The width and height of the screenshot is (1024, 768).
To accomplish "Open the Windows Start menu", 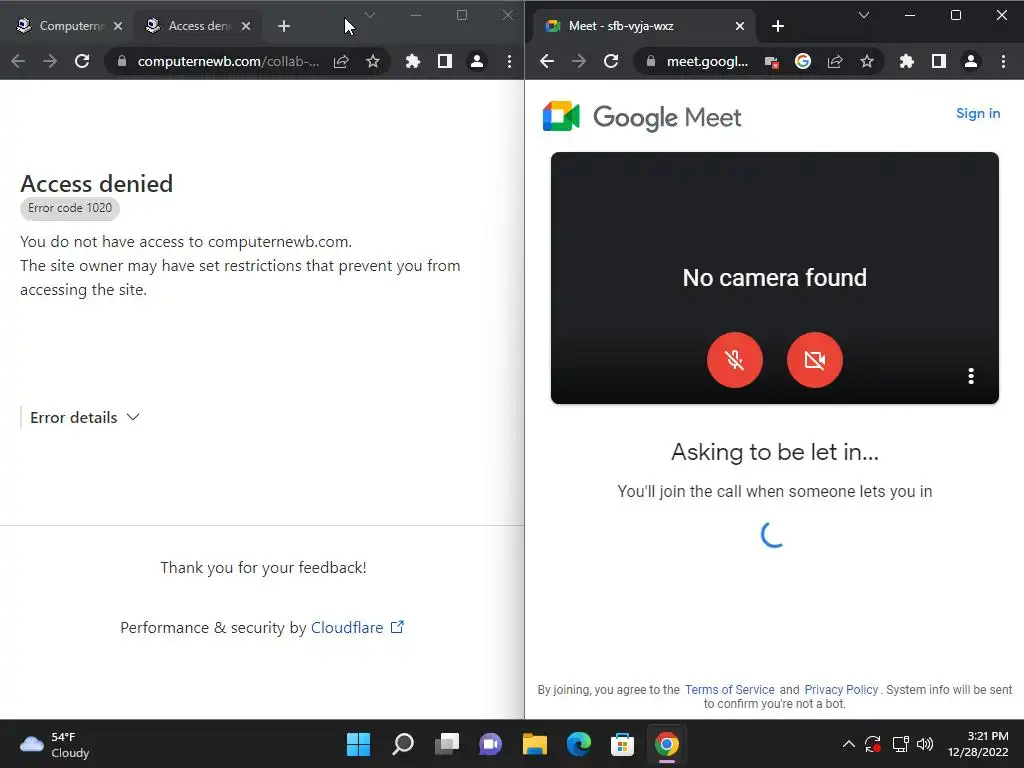I will 358,744.
